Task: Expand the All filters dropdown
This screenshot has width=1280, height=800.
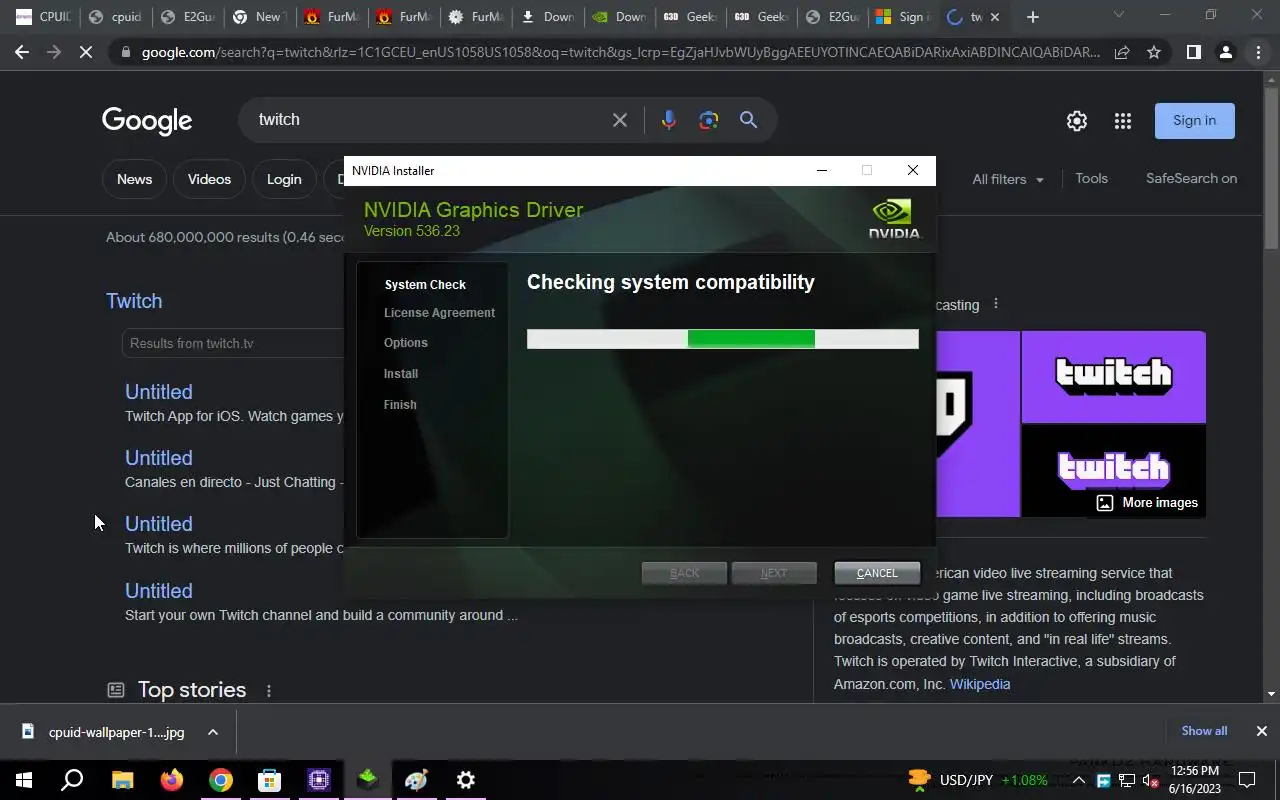Action: [x=1008, y=179]
